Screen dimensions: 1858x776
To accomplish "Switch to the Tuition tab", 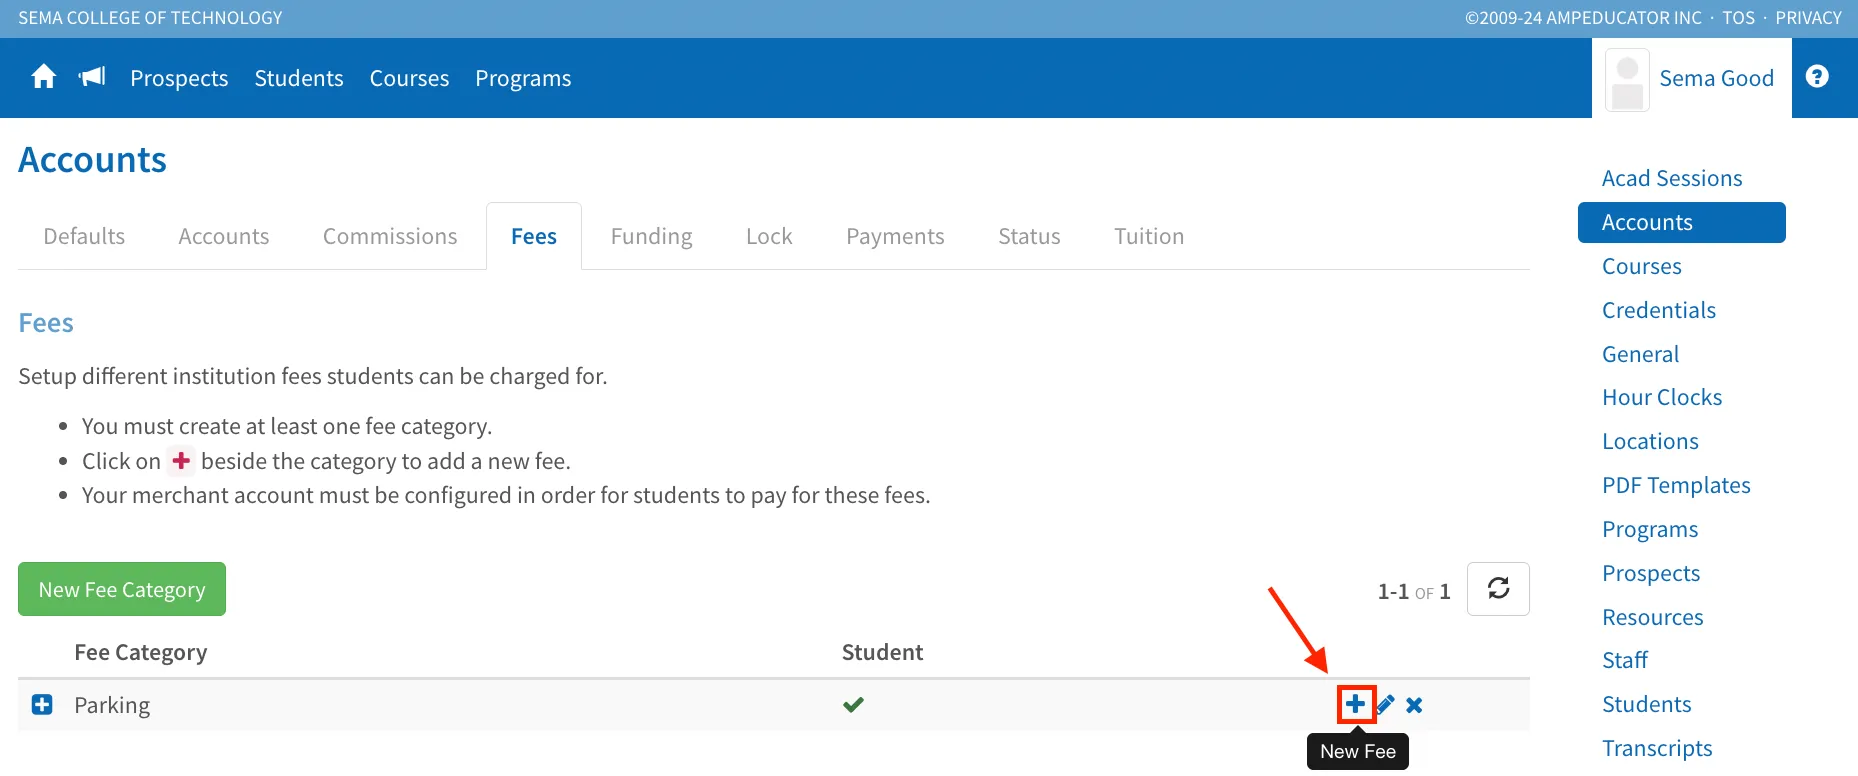I will [x=1149, y=236].
